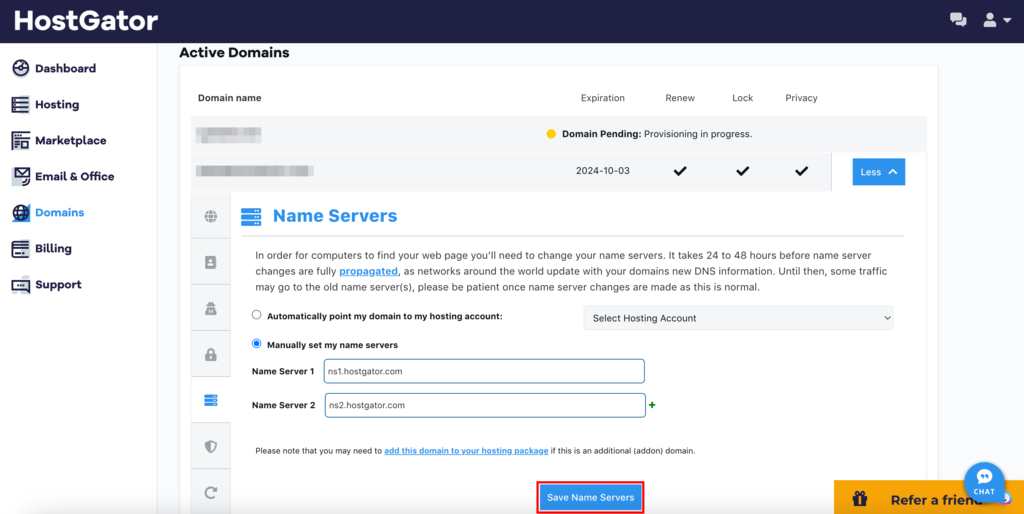Screen dimensions: 1024x514
Task: Open Select Hosting Account dropdown
Action: click(x=738, y=318)
